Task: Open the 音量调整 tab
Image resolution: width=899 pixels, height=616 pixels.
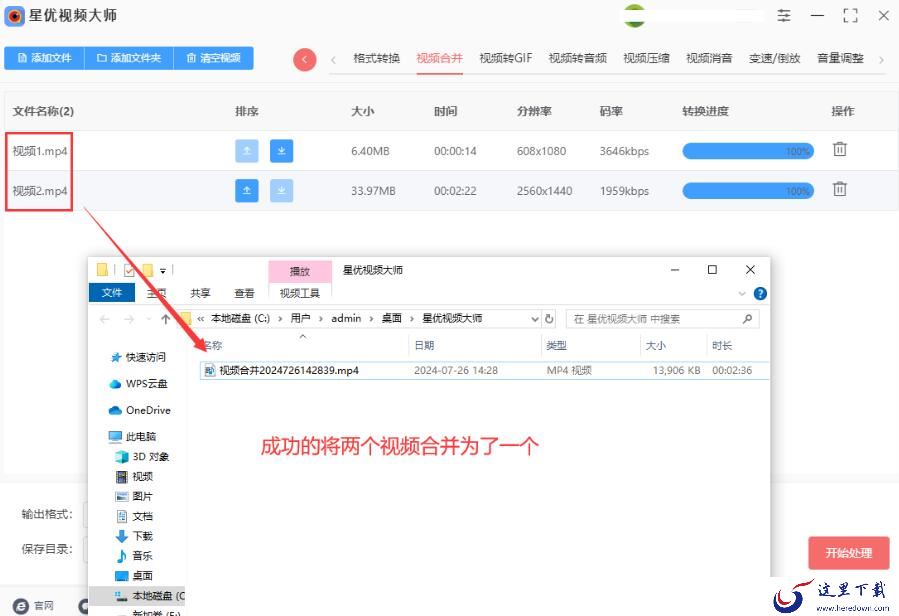Action: click(840, 58)
